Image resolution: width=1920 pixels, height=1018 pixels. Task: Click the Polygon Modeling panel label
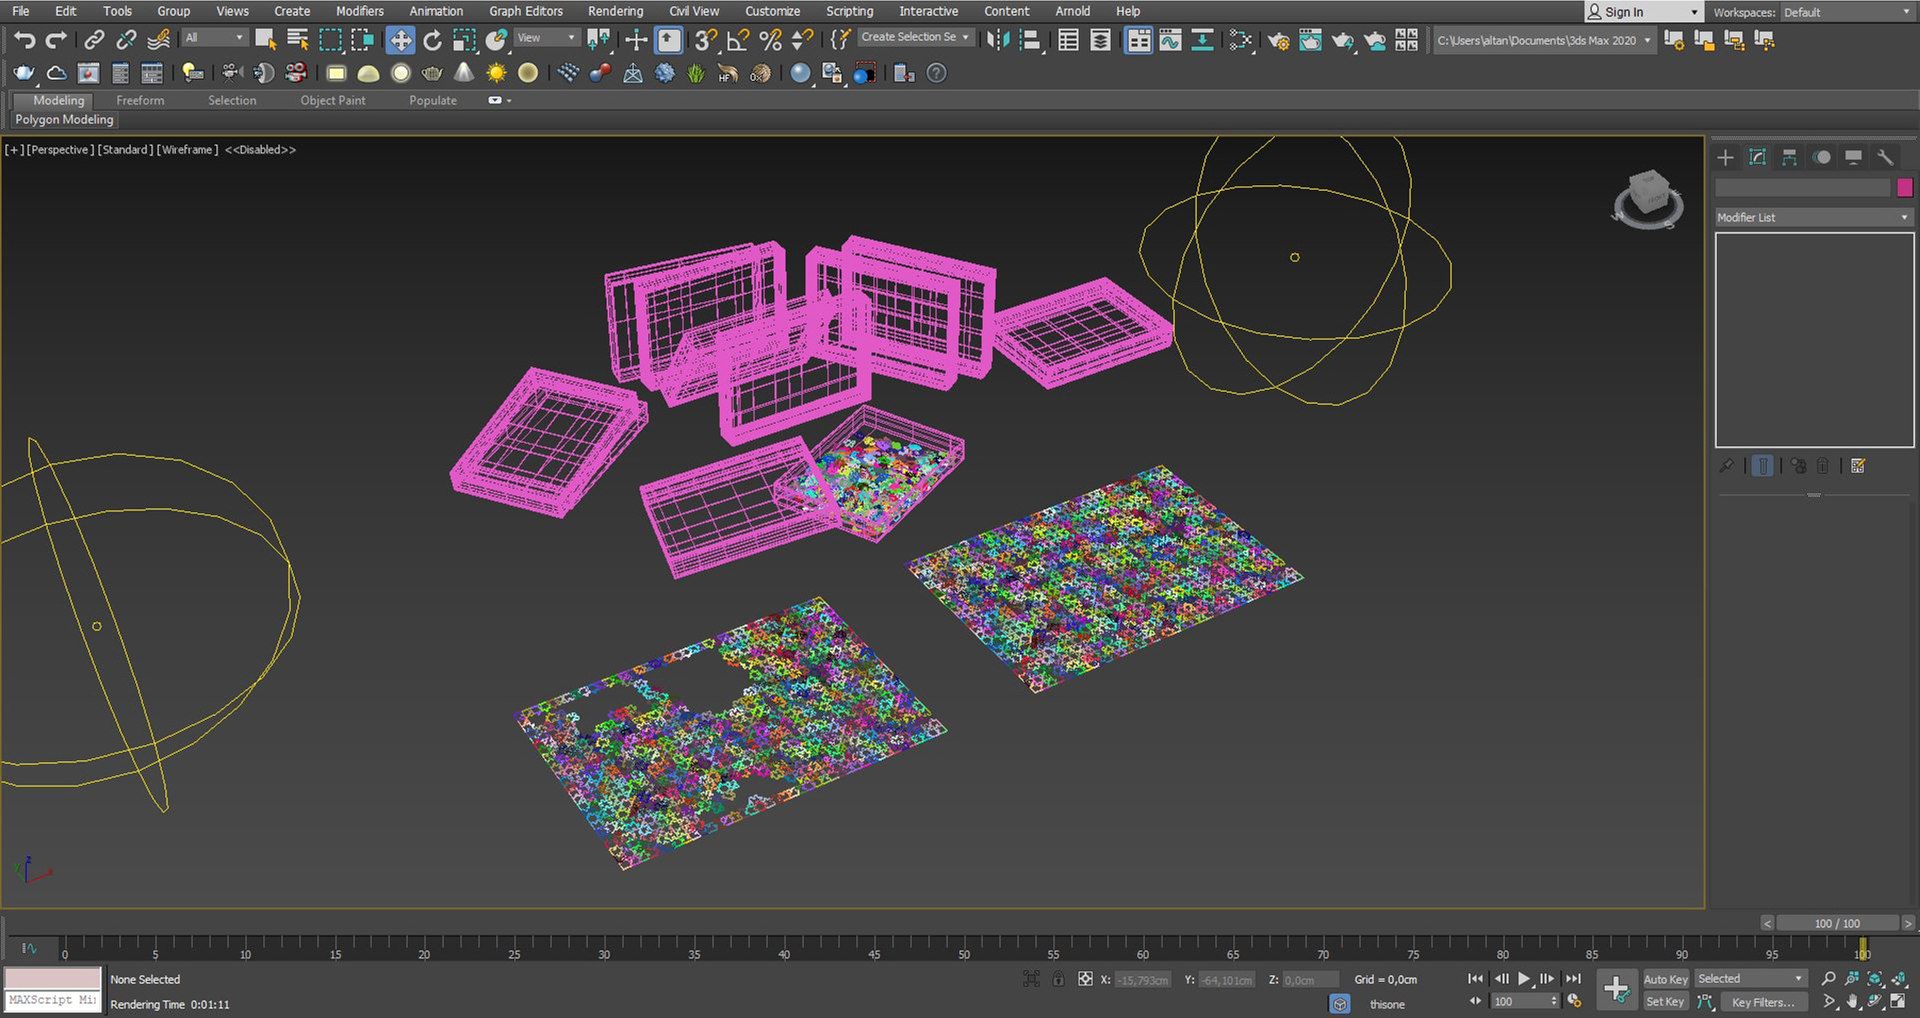point(64,120)
